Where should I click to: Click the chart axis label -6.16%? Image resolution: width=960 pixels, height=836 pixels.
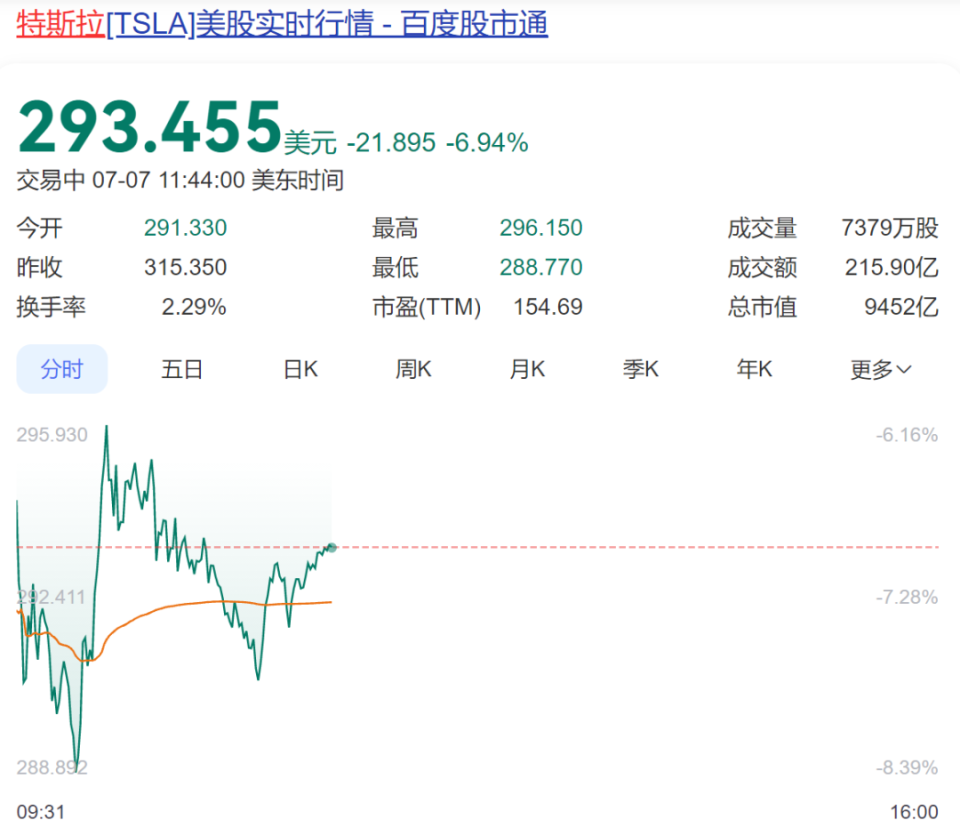click(x=907, y=435)
